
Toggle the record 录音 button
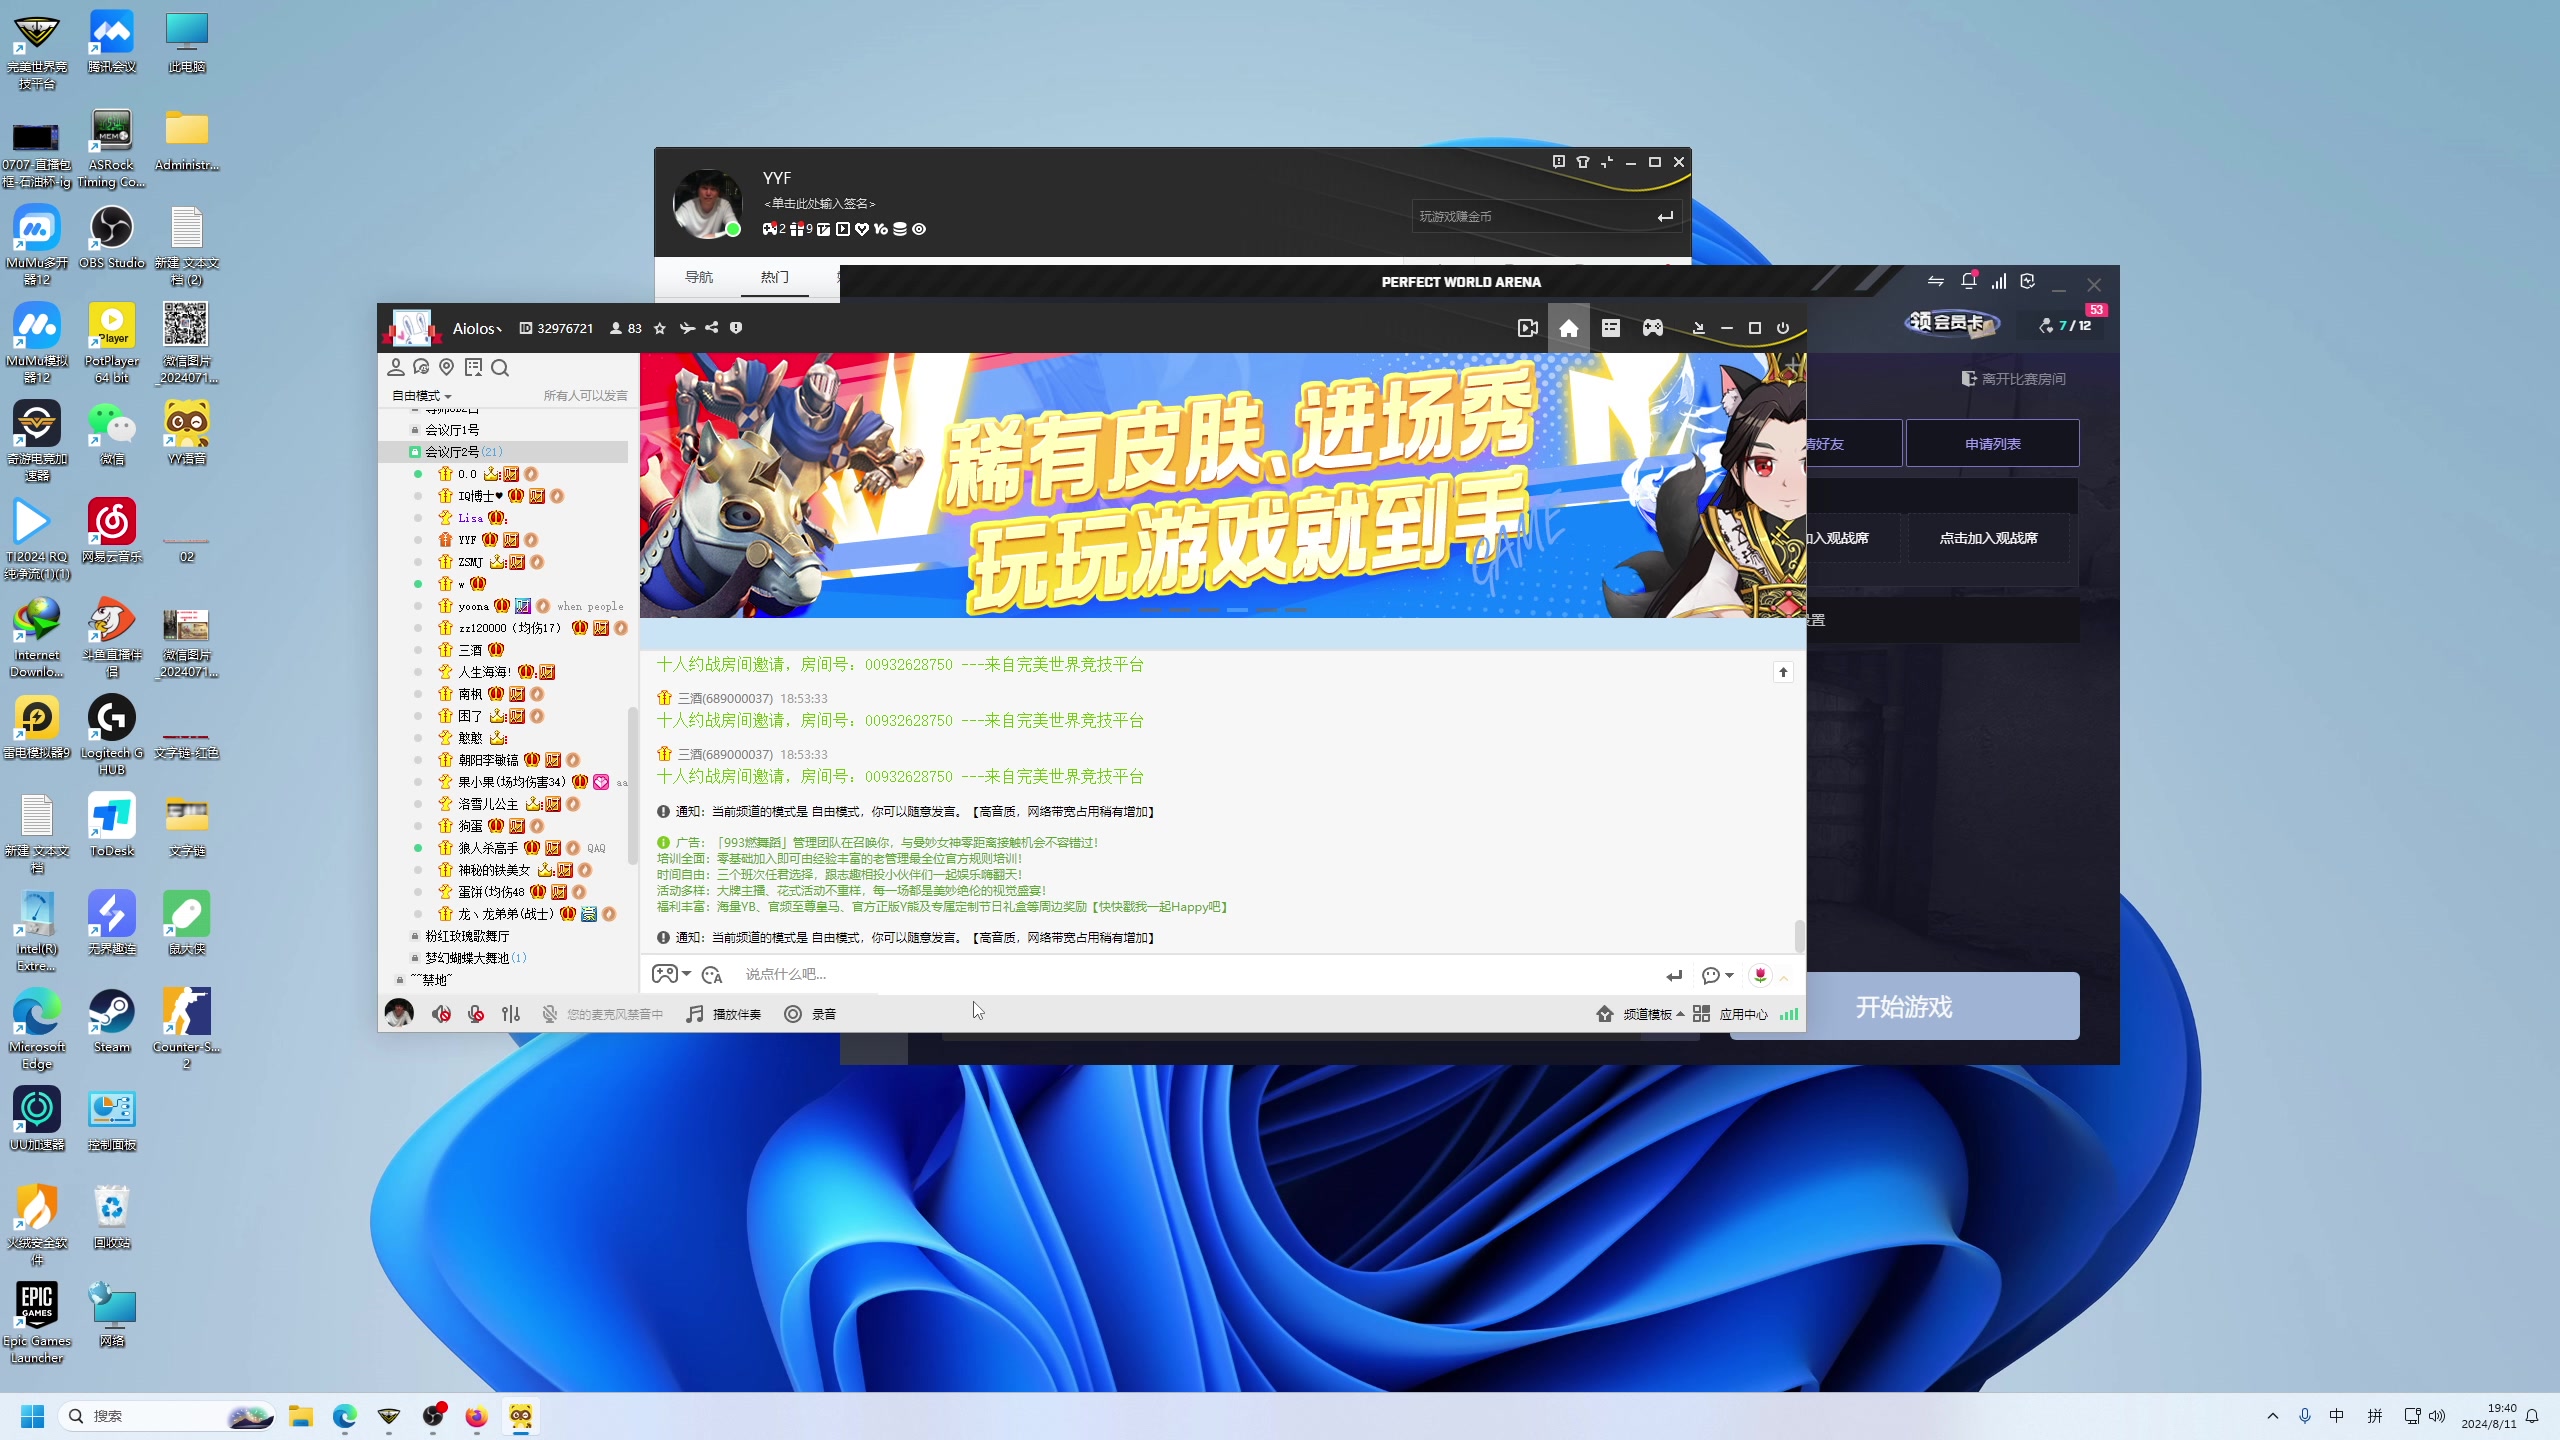point(810,1014)
